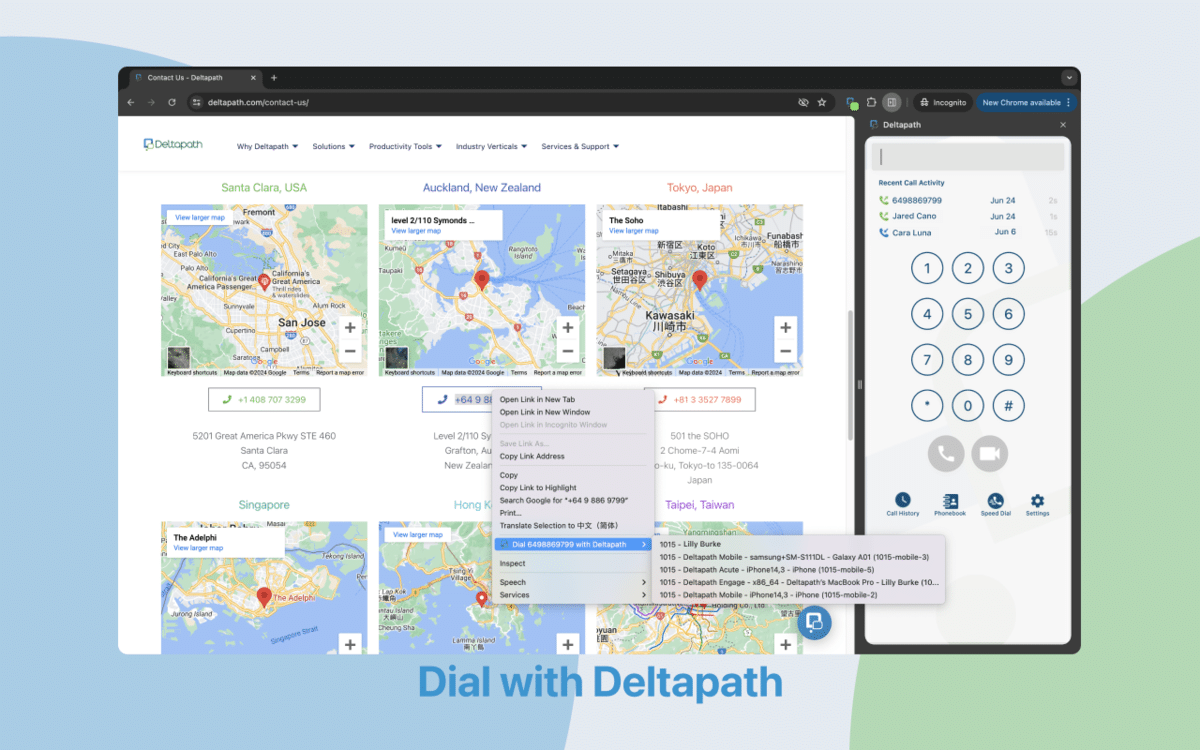Click the Deltapath extension icon in toolbar
Screen dimensions: 1200x750
tap(851, 102)
